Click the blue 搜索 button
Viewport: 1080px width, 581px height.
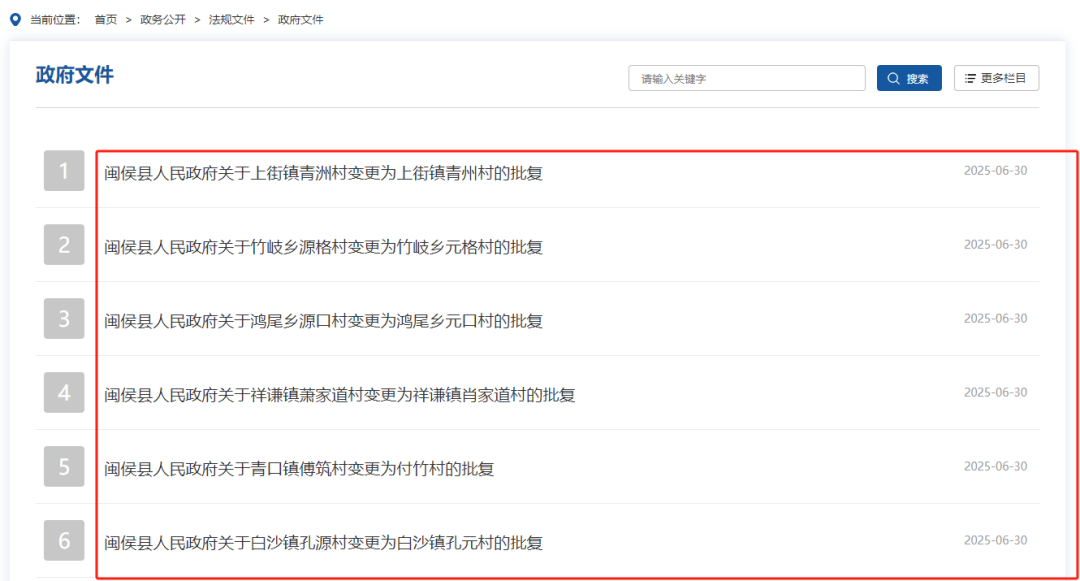908,78
